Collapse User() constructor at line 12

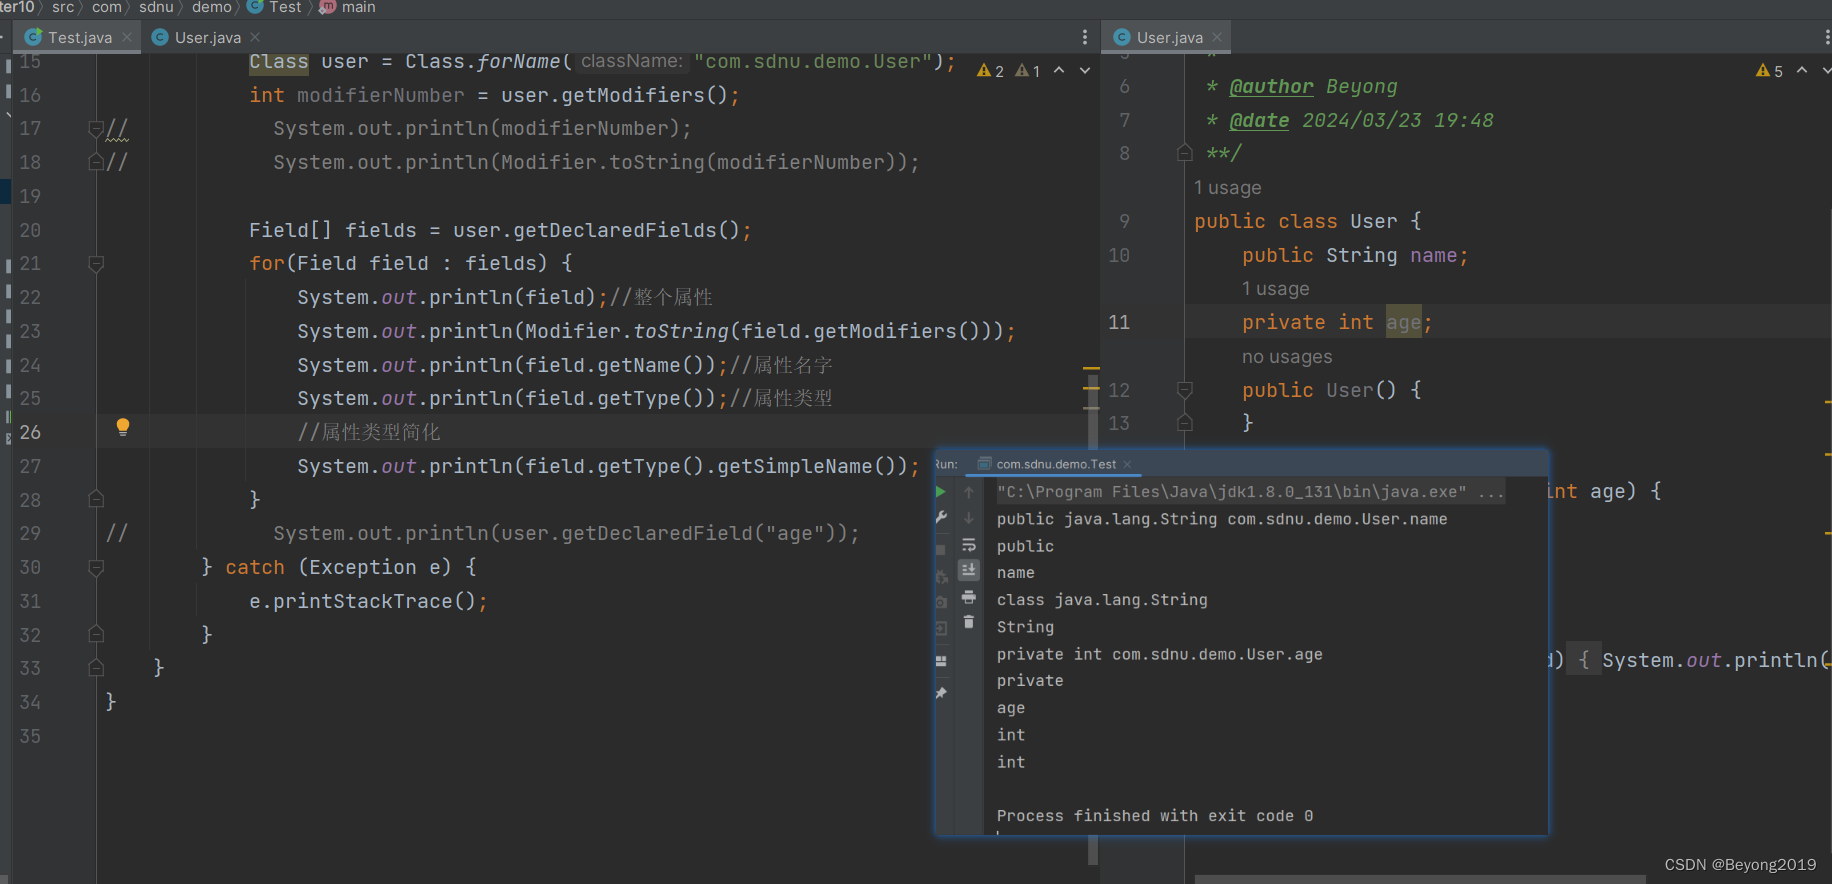[1185, 389]
